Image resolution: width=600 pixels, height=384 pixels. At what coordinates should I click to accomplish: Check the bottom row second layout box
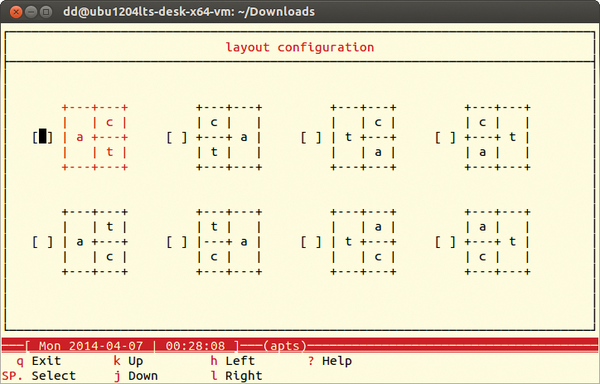[x=177, y=241]
